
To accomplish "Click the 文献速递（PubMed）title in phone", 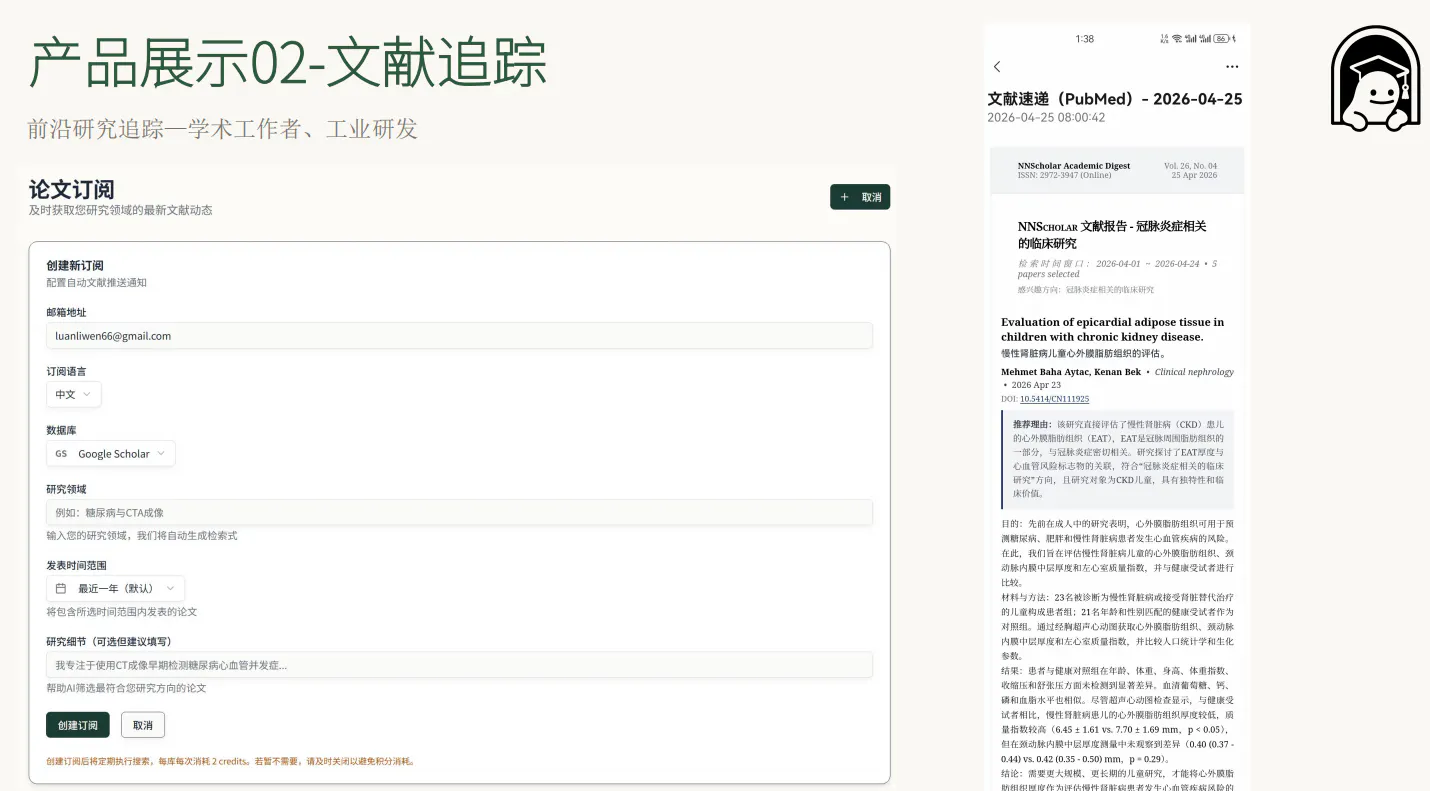I will 1114,99.
